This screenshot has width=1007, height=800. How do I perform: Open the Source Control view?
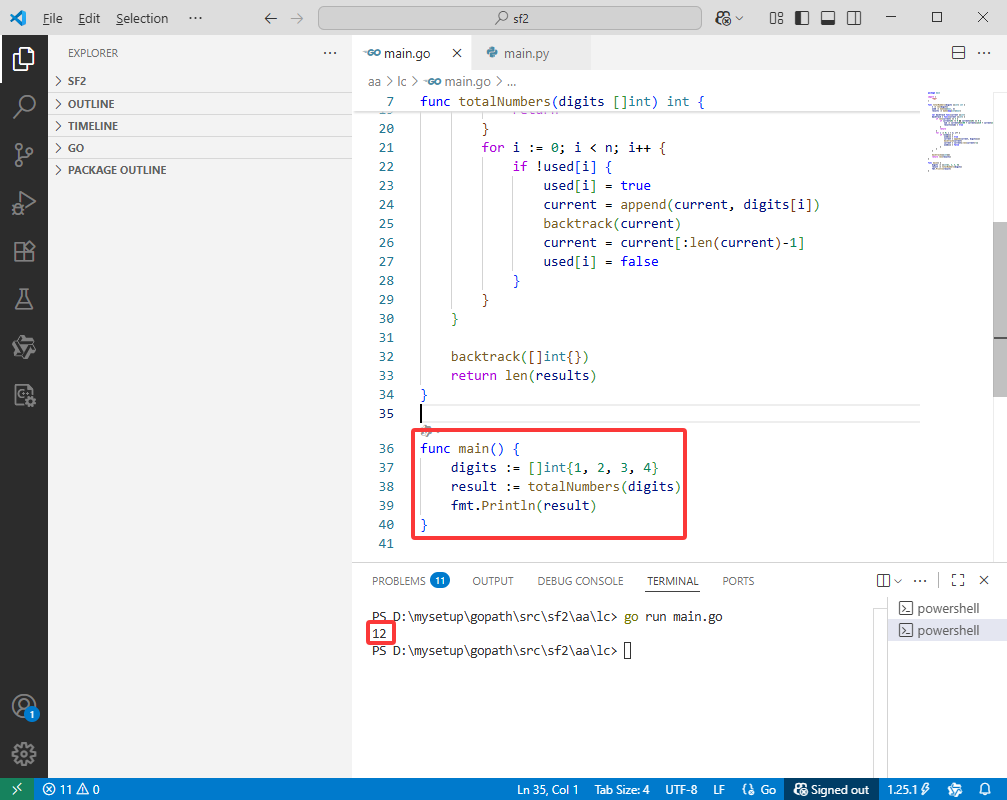tap(24, 155)
